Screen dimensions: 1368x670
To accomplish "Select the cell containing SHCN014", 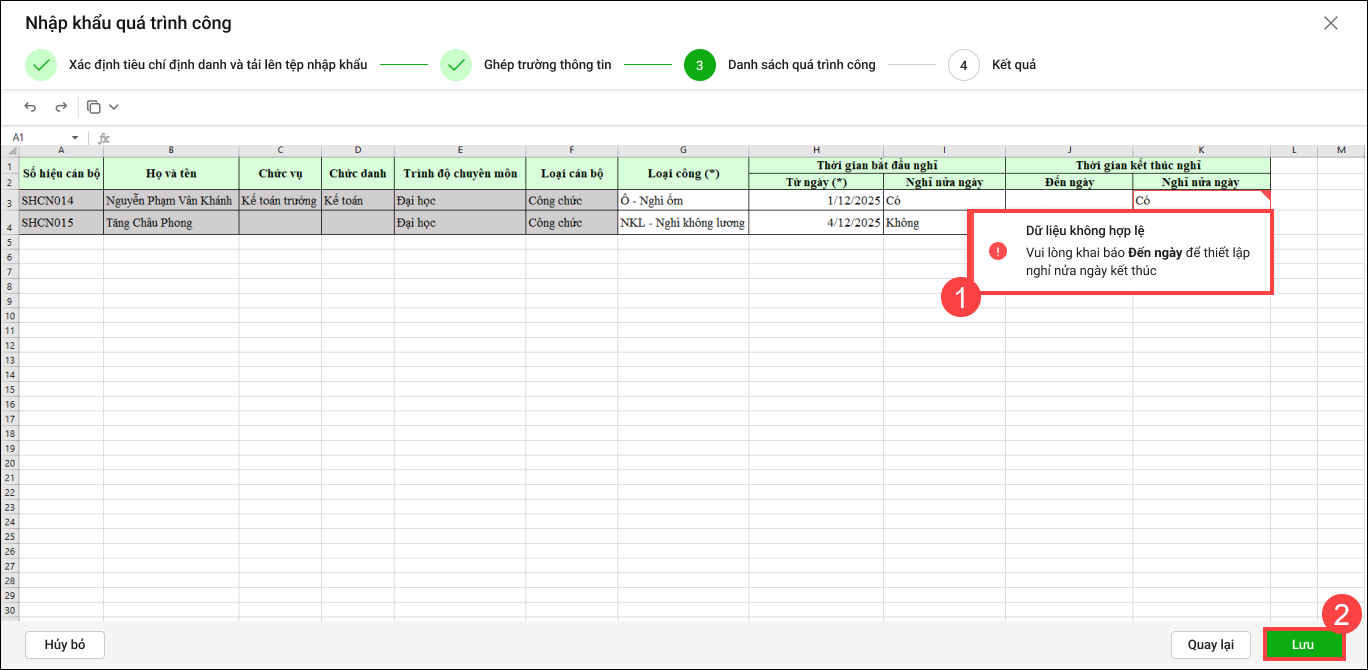I will coord(61,201).
